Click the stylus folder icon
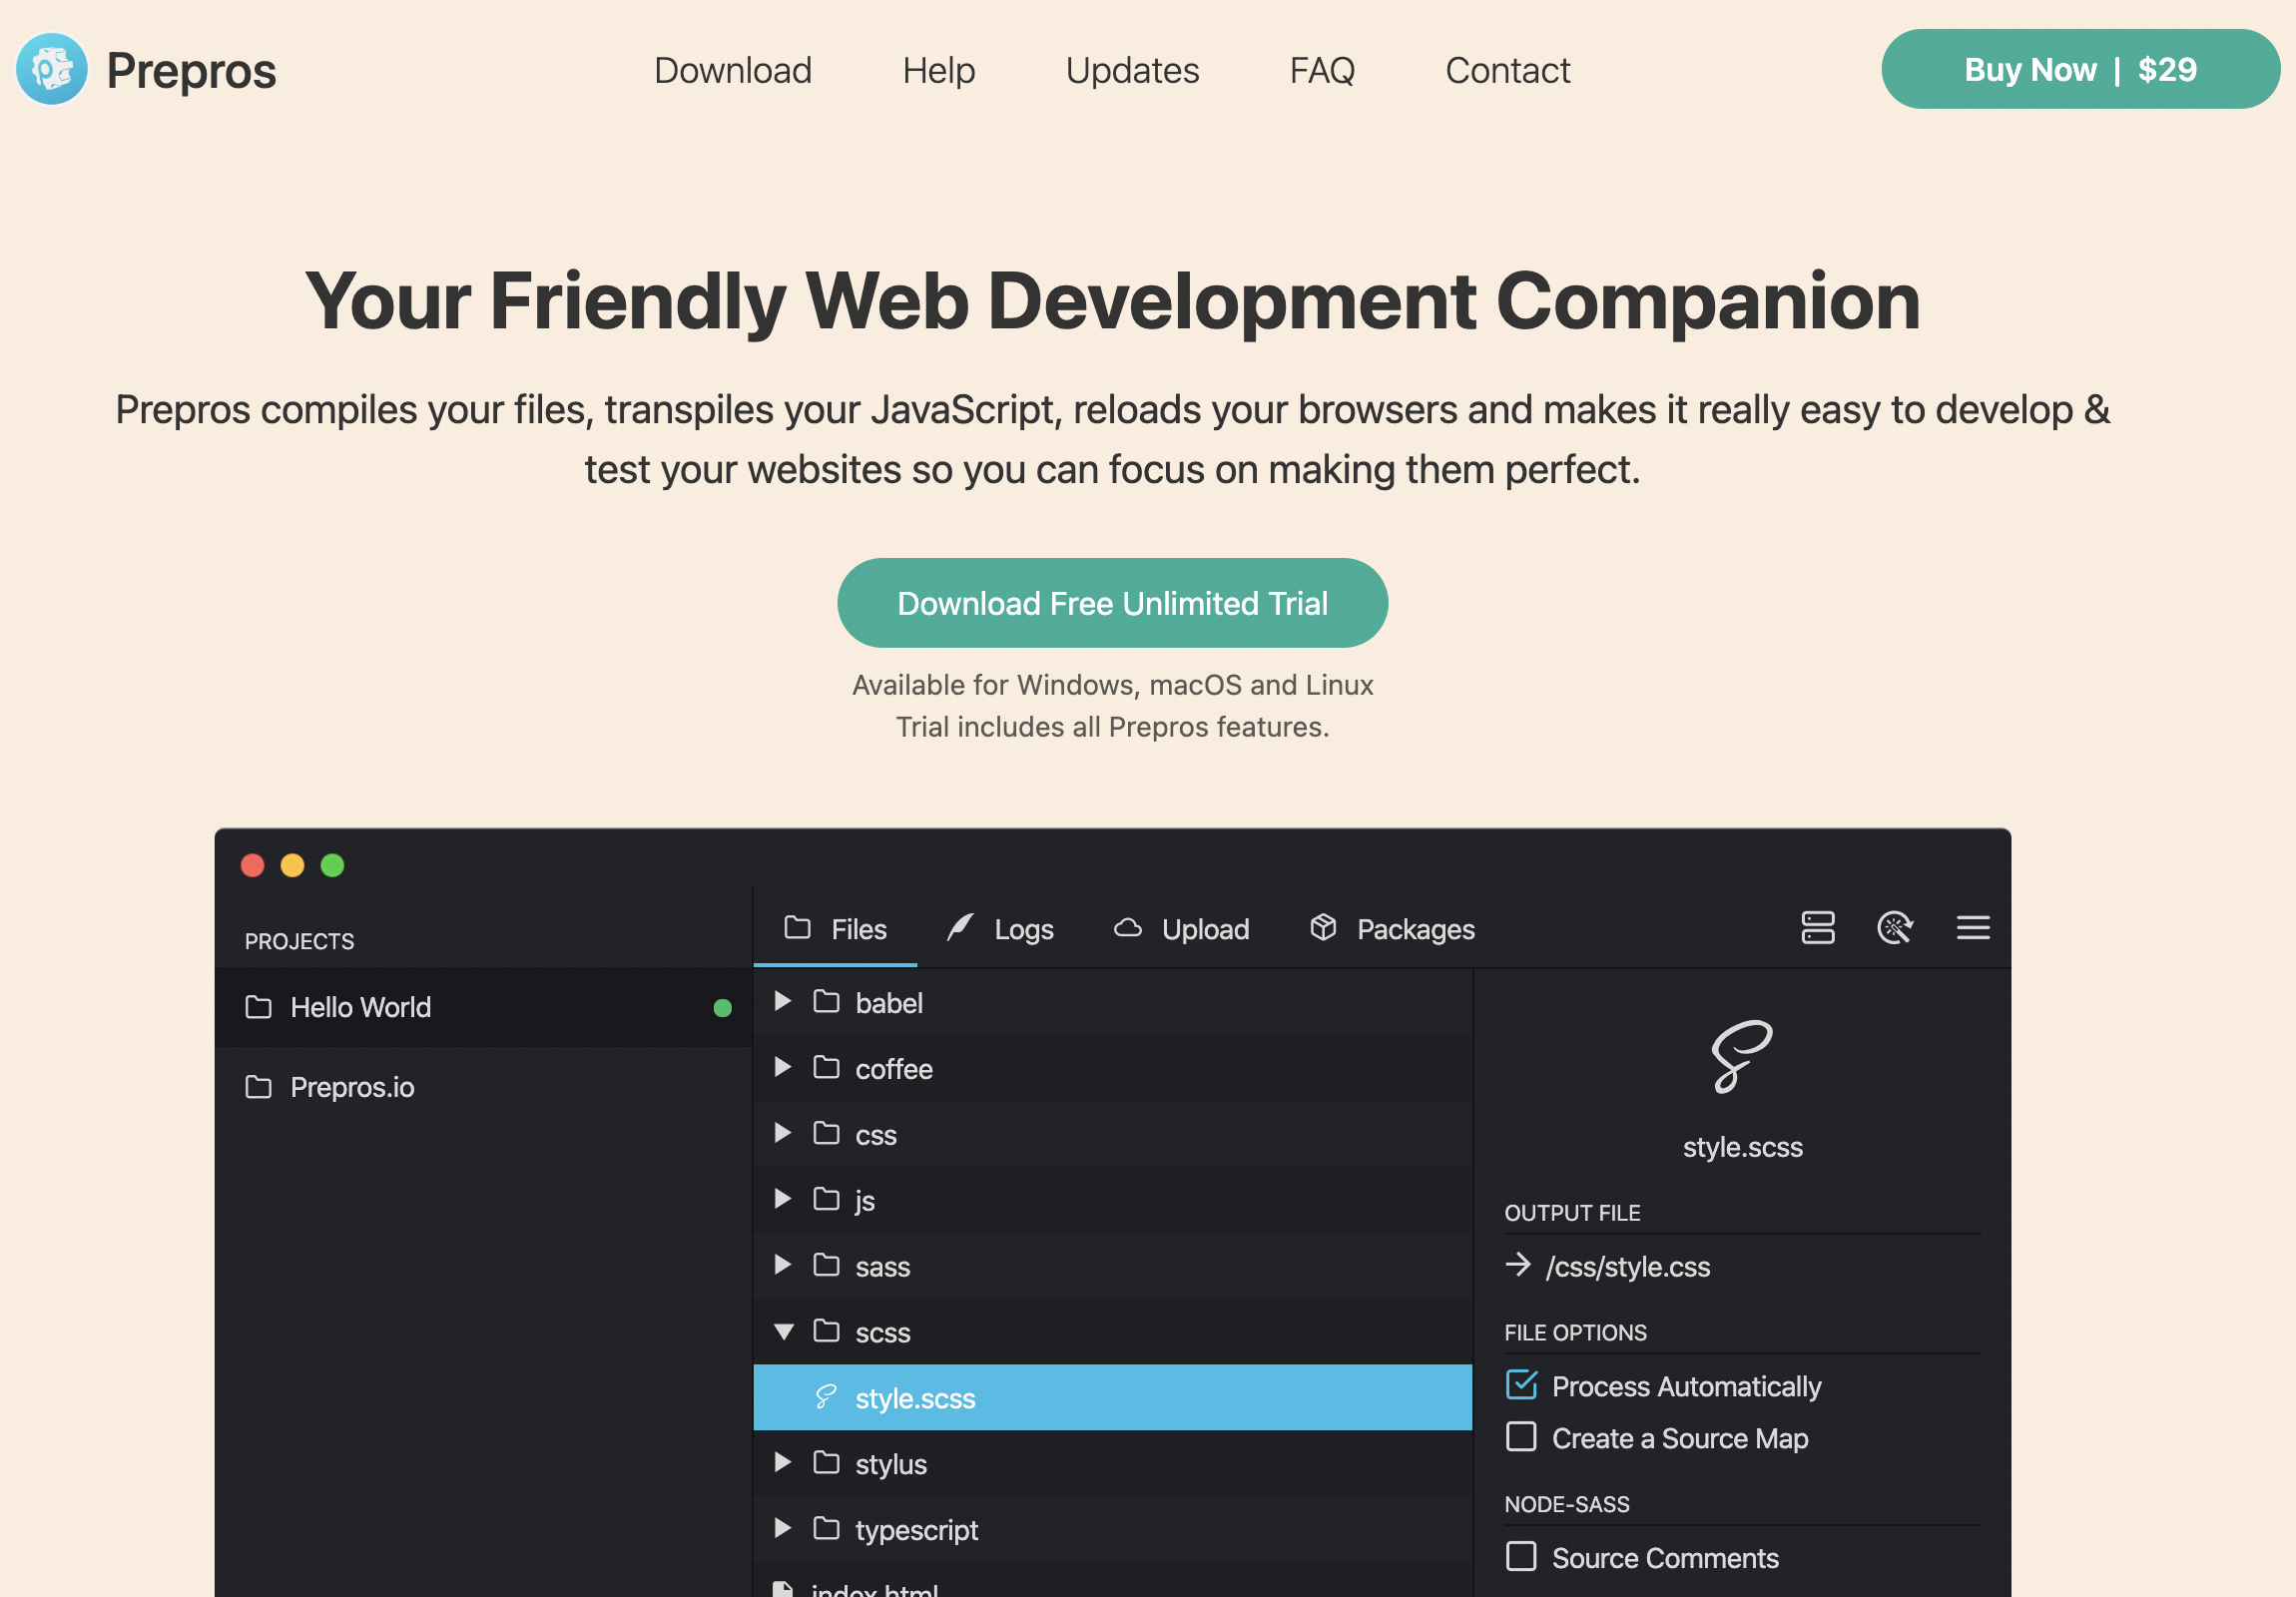 click(x=826, y=1464)
